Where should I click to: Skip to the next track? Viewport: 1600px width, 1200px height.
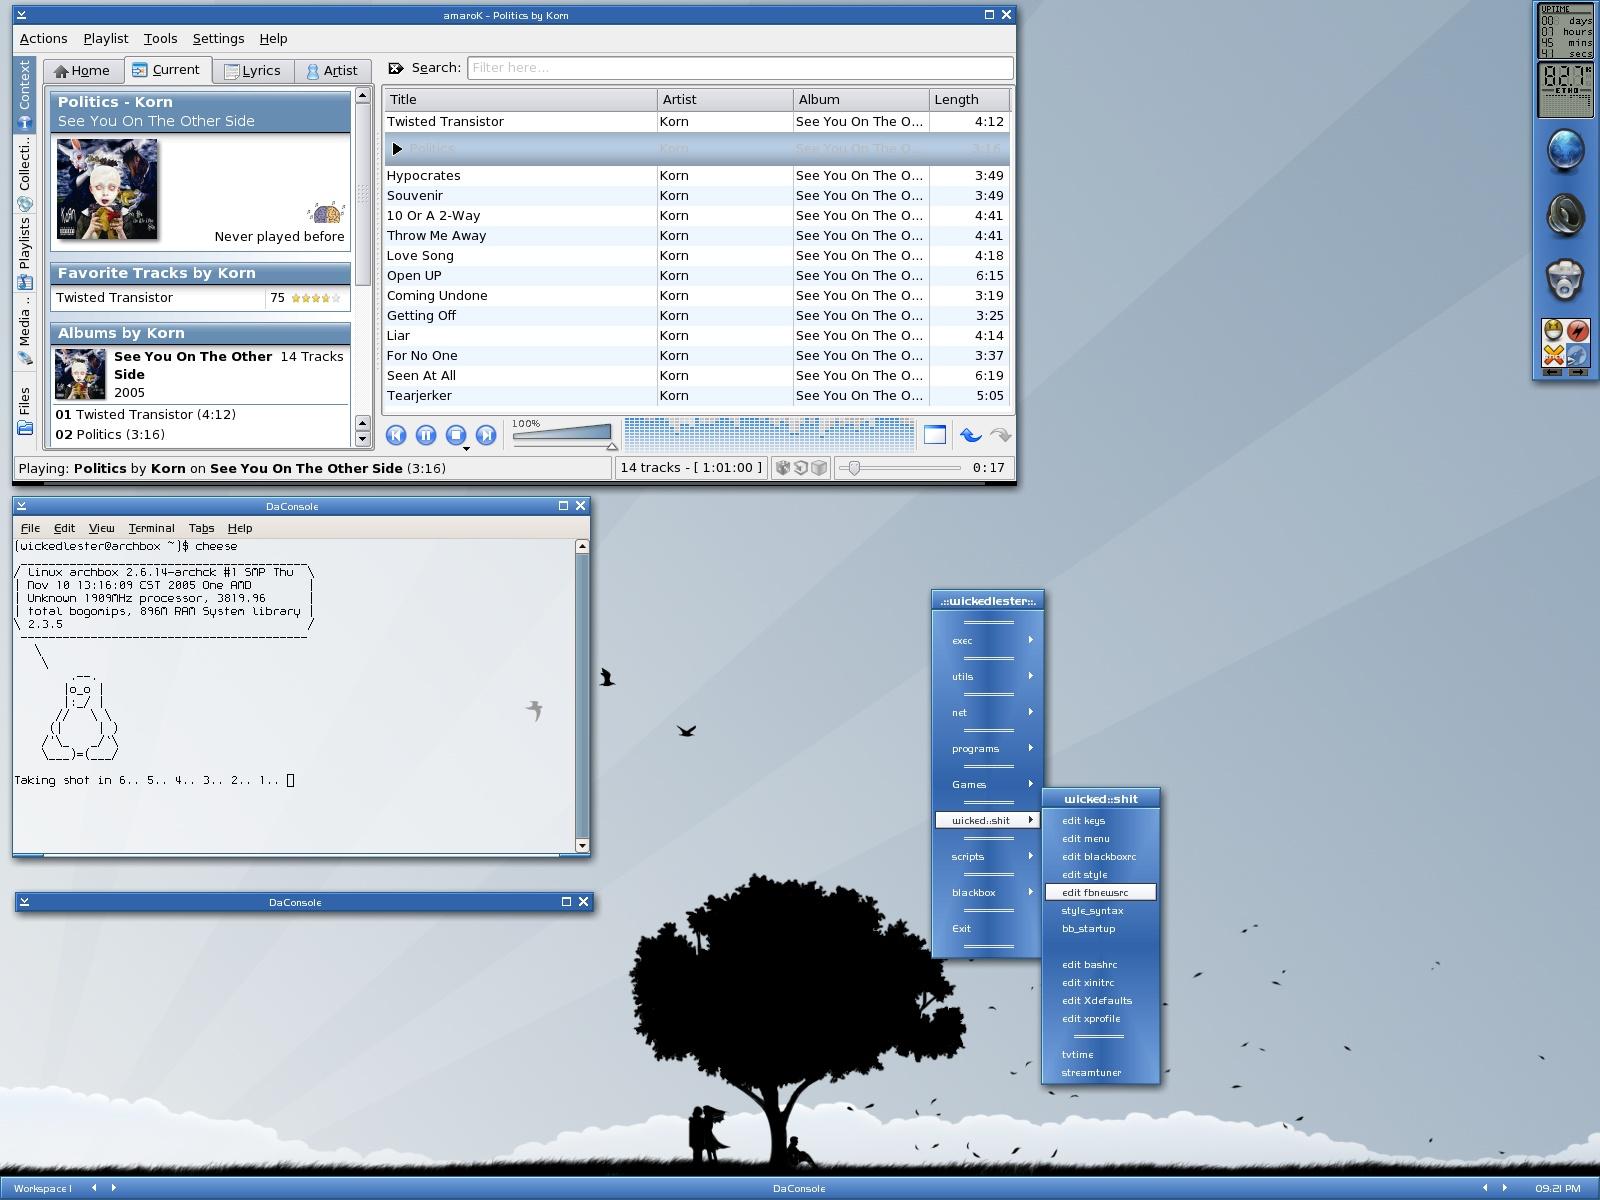coord(486,435)
